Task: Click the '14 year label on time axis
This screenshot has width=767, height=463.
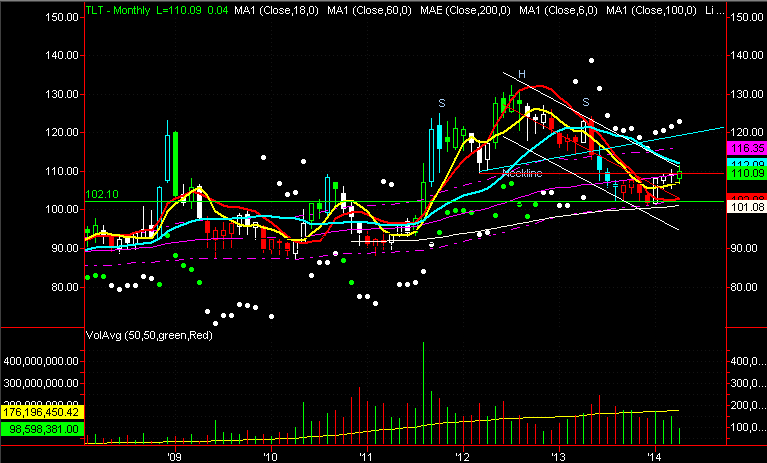Action: [x=654, y=457]
